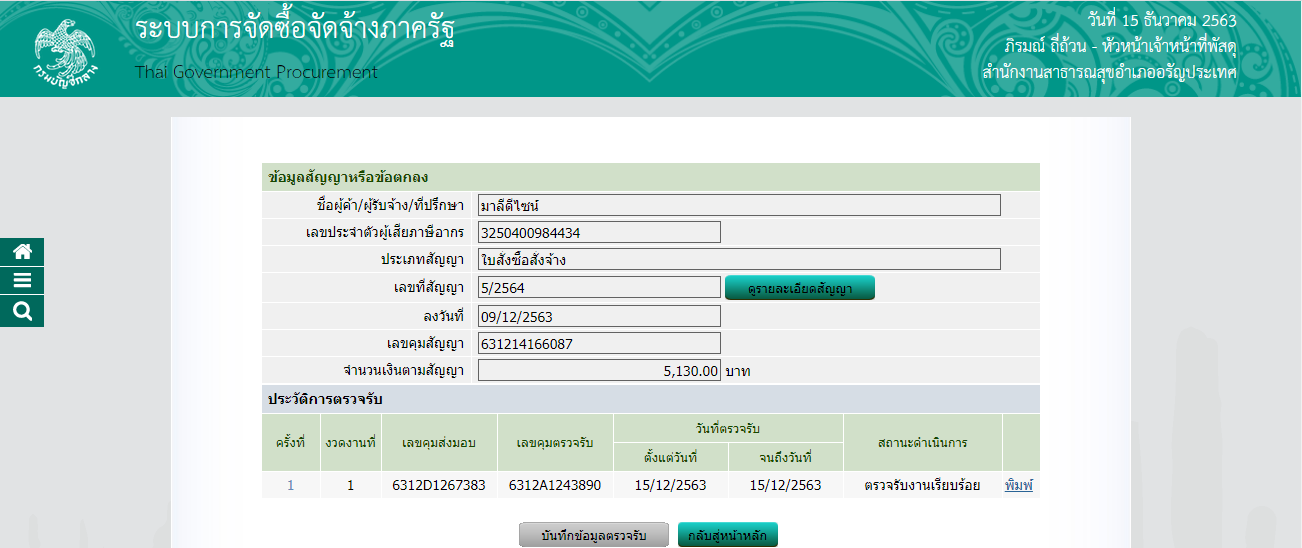The image size is (1302, 548).
Task: Click the Thai Government Procurement title
Action: 257,72
